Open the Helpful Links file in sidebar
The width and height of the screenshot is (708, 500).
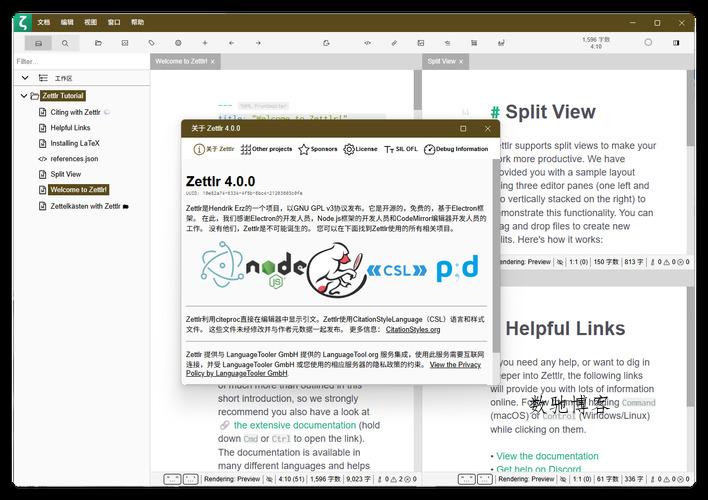point(70,128)
